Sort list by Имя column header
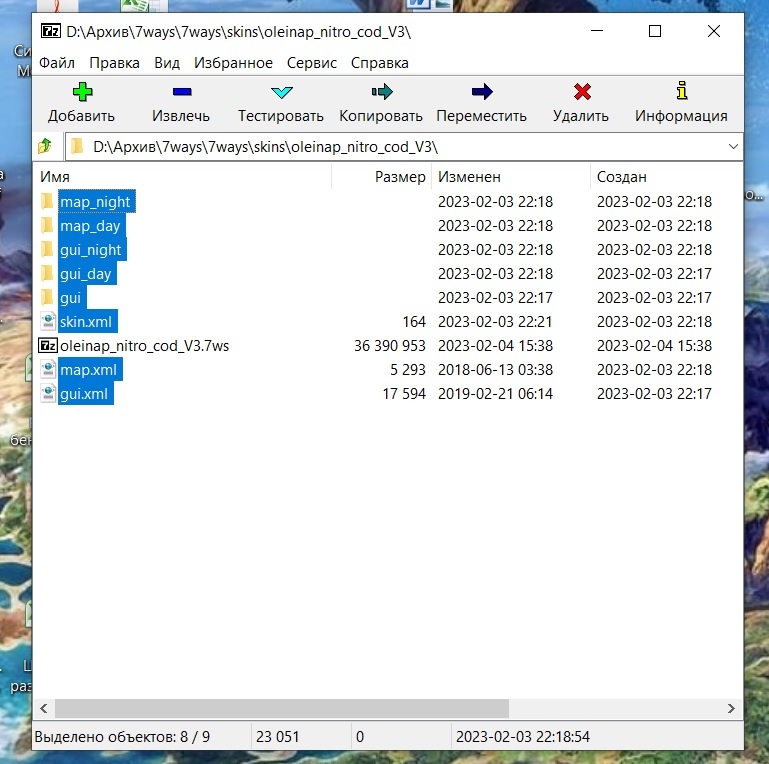Screen dimensions: 769x764 pos(180,177)
